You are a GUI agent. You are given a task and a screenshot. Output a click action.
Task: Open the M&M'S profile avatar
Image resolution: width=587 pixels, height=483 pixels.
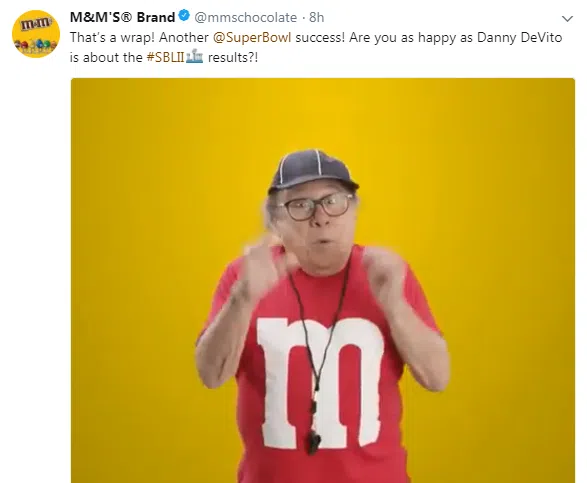(36, 34)
